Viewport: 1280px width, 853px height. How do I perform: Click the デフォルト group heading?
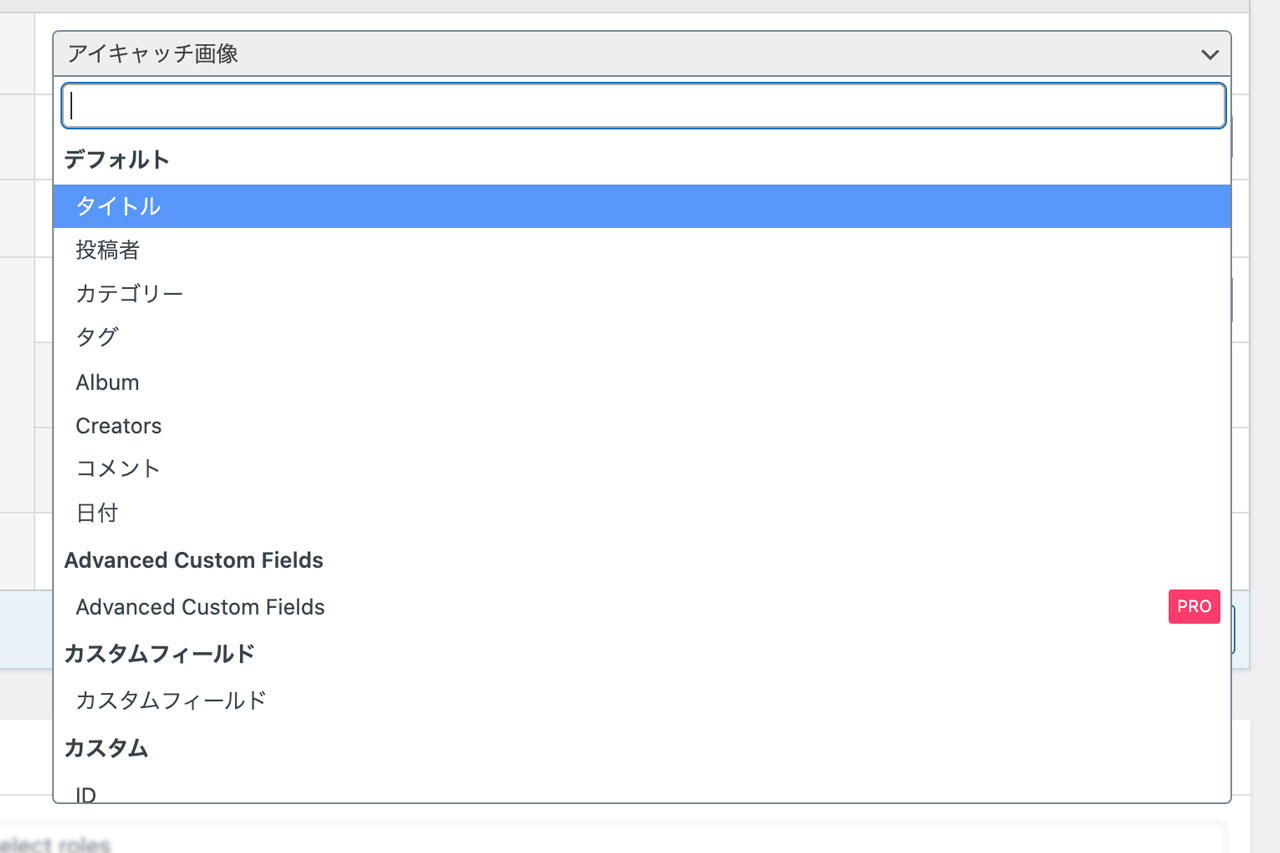click(x=117, y=159)
